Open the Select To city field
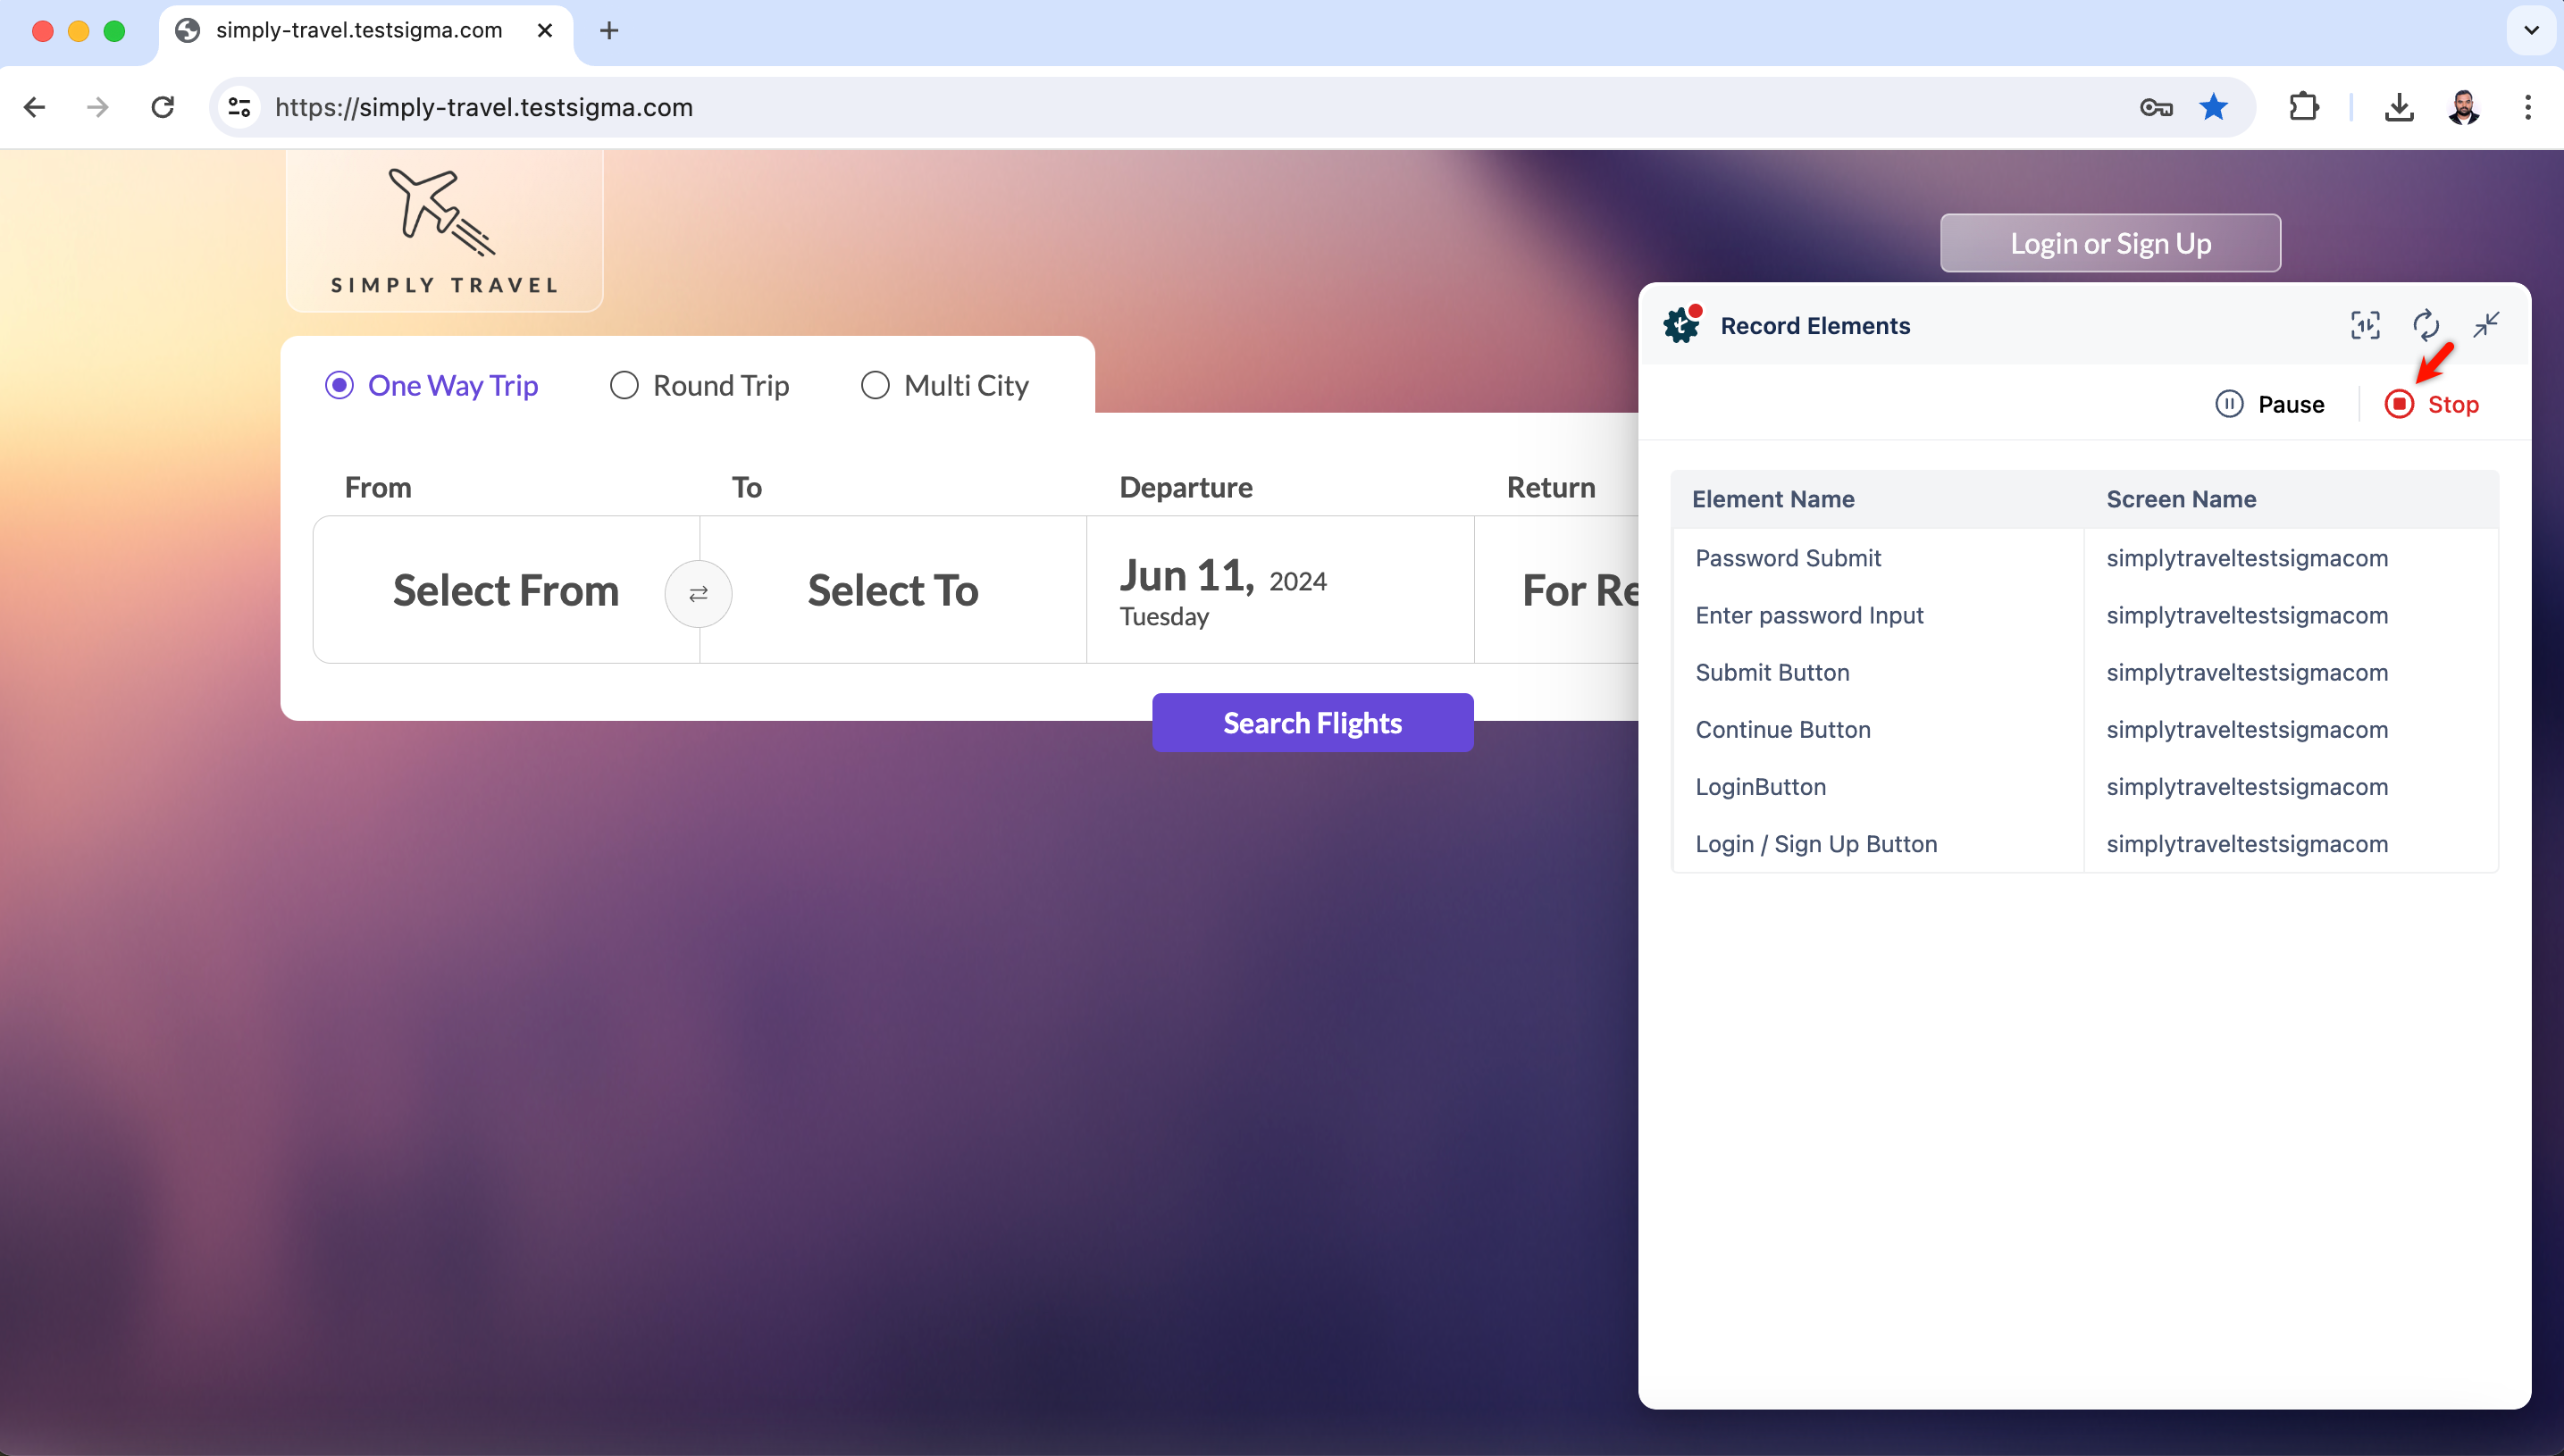This screenshot has width=2564, height=1456. tap(893, 590)
